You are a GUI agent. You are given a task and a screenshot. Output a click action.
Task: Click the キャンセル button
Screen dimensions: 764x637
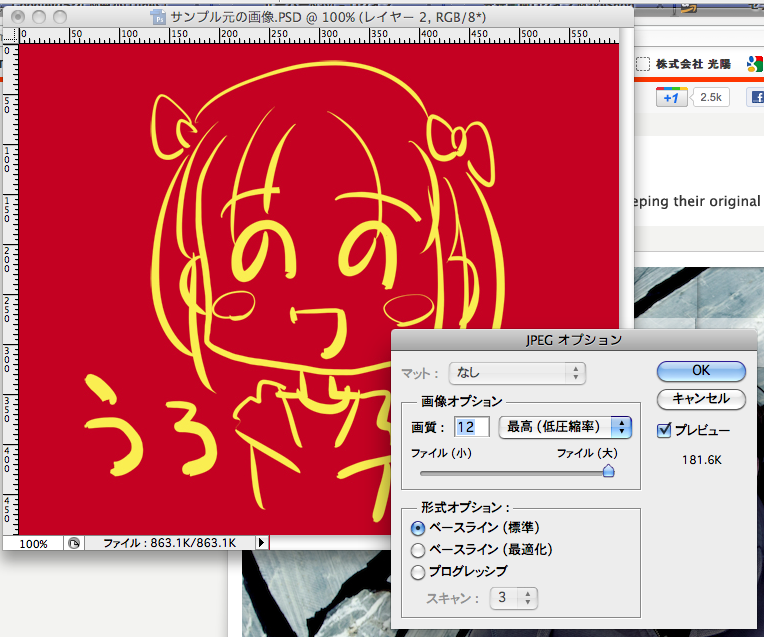coord(701,399)
